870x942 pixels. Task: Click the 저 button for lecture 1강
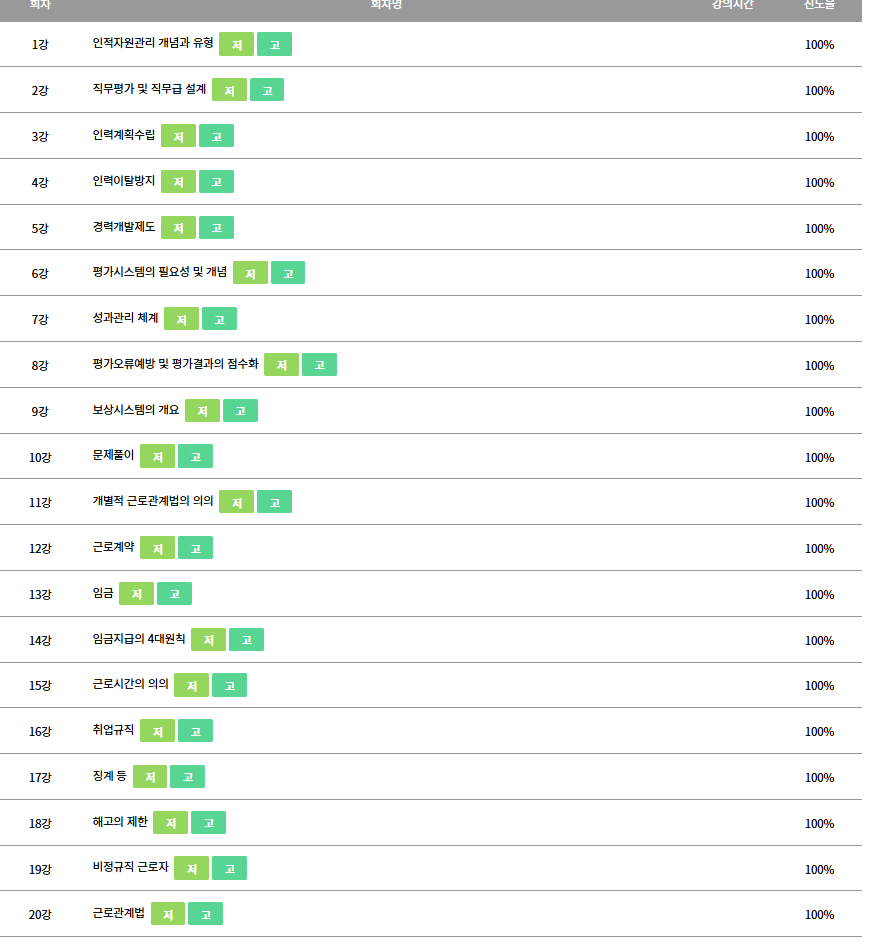(x=236, y=44)
